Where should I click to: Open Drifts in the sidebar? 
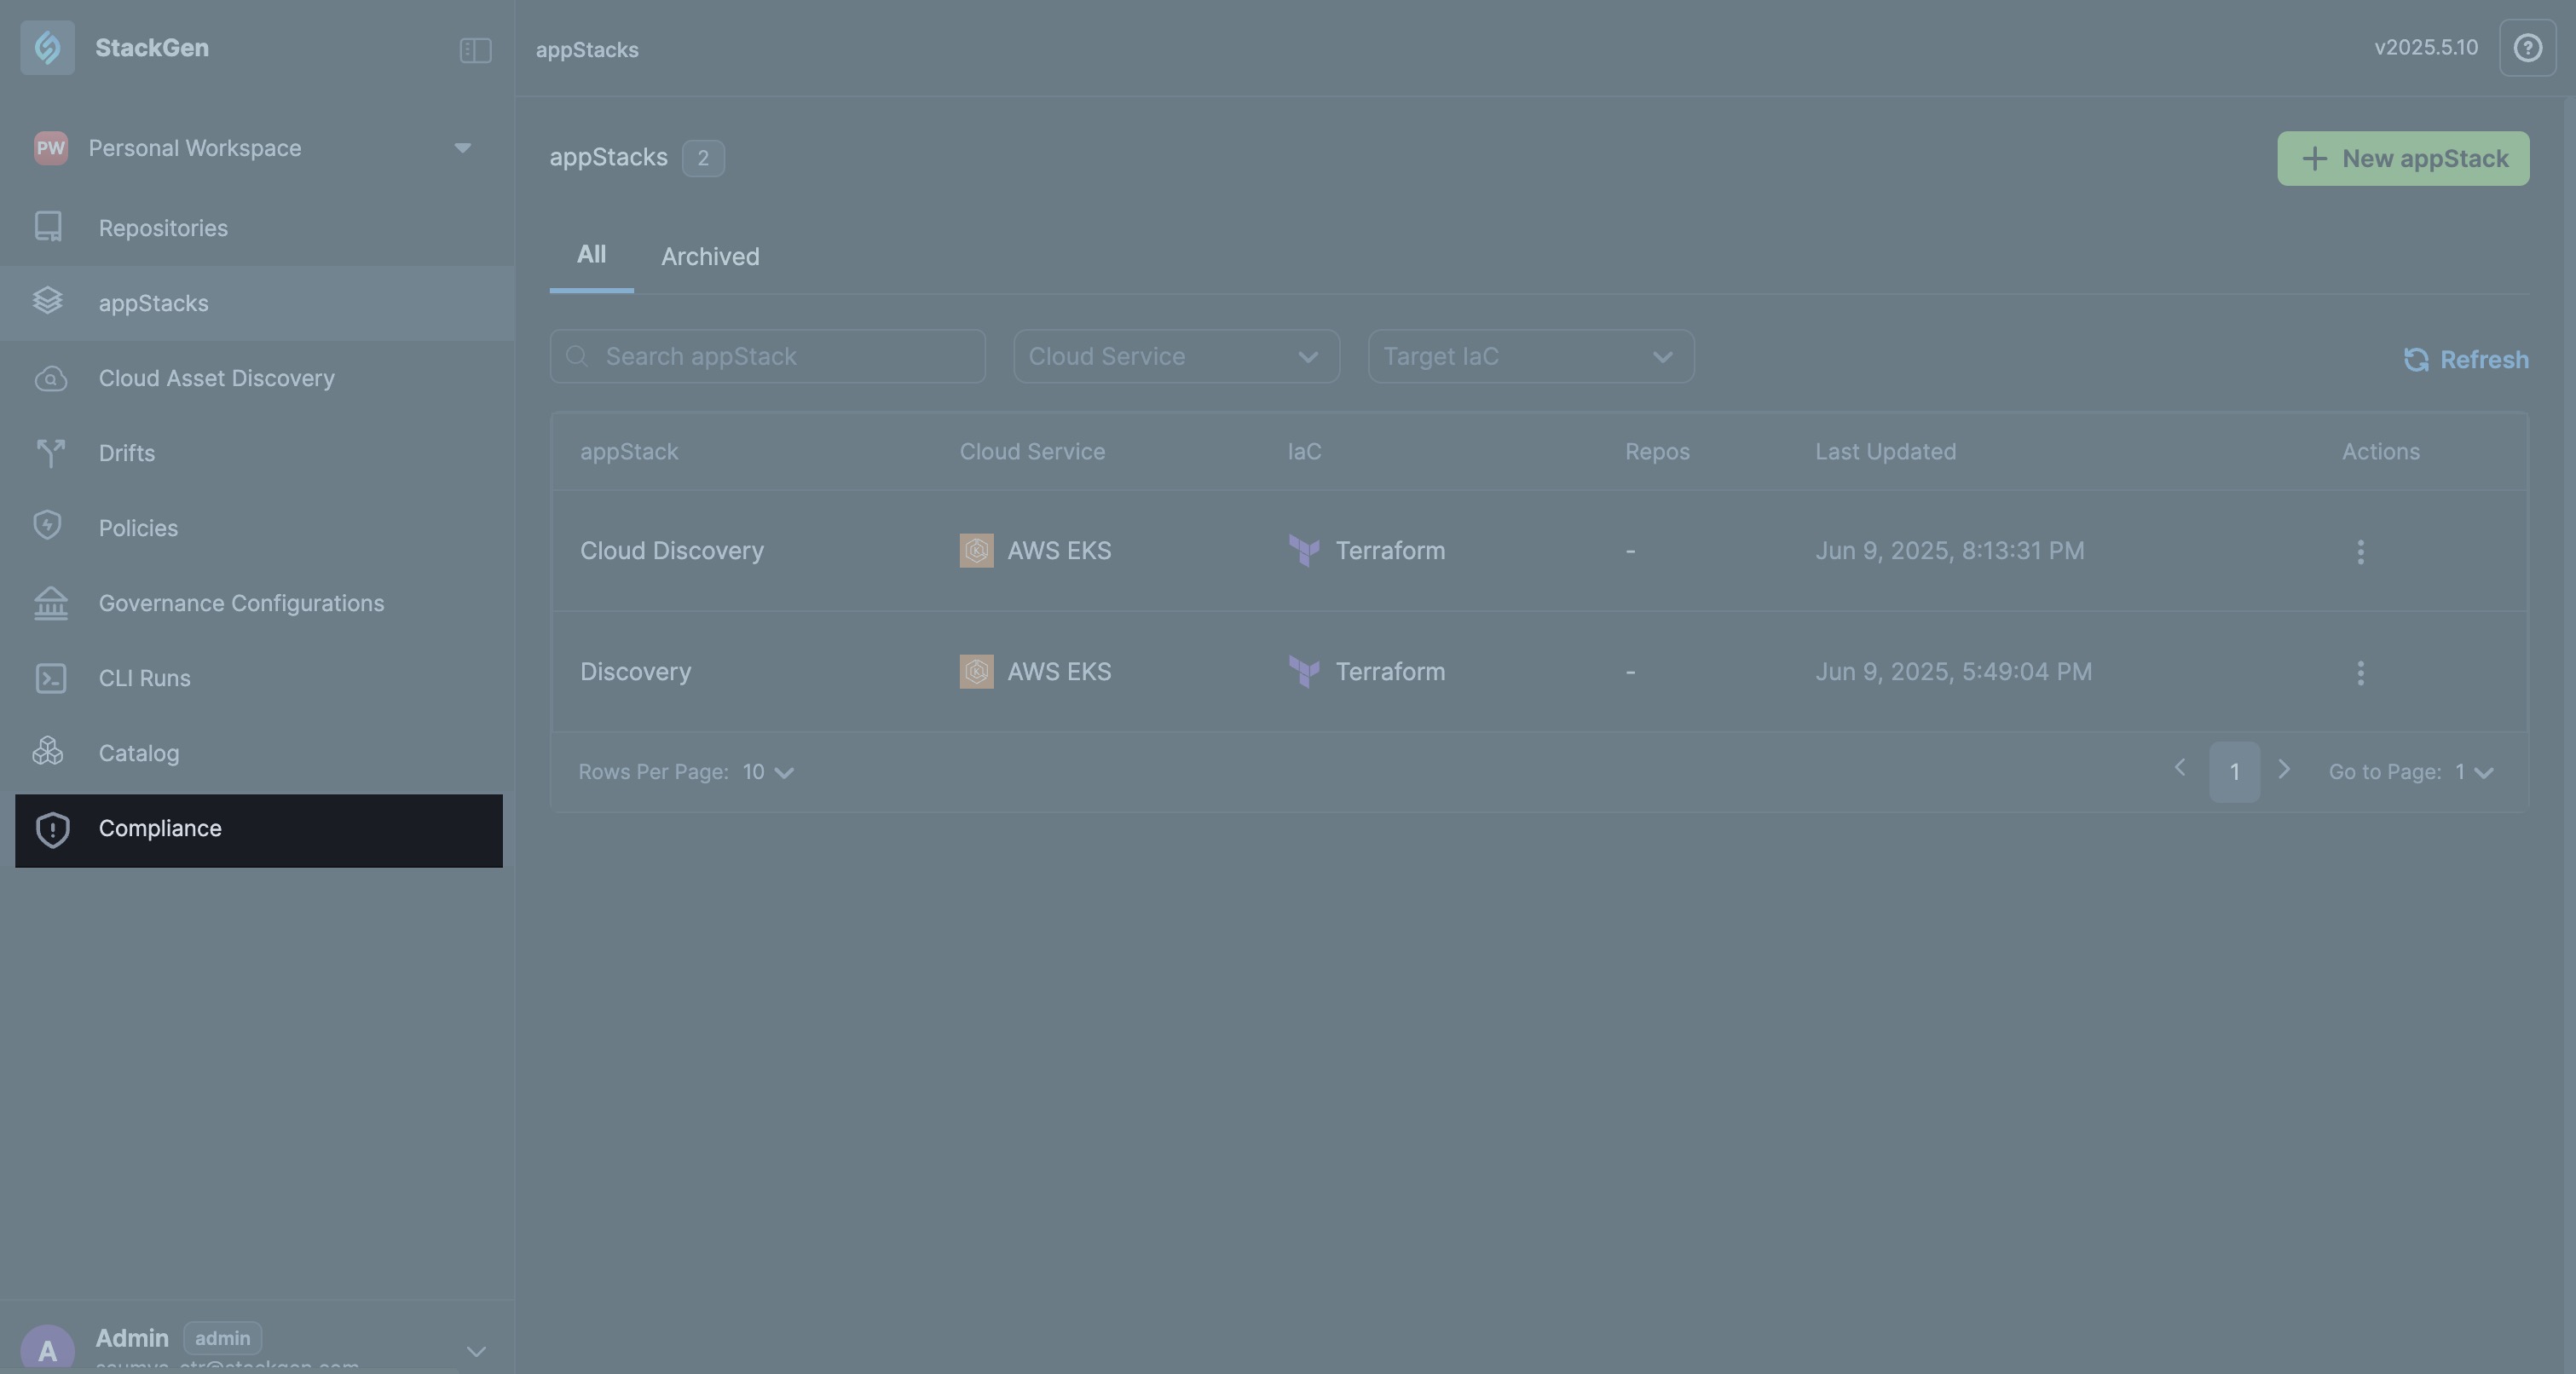pos(257,453)
